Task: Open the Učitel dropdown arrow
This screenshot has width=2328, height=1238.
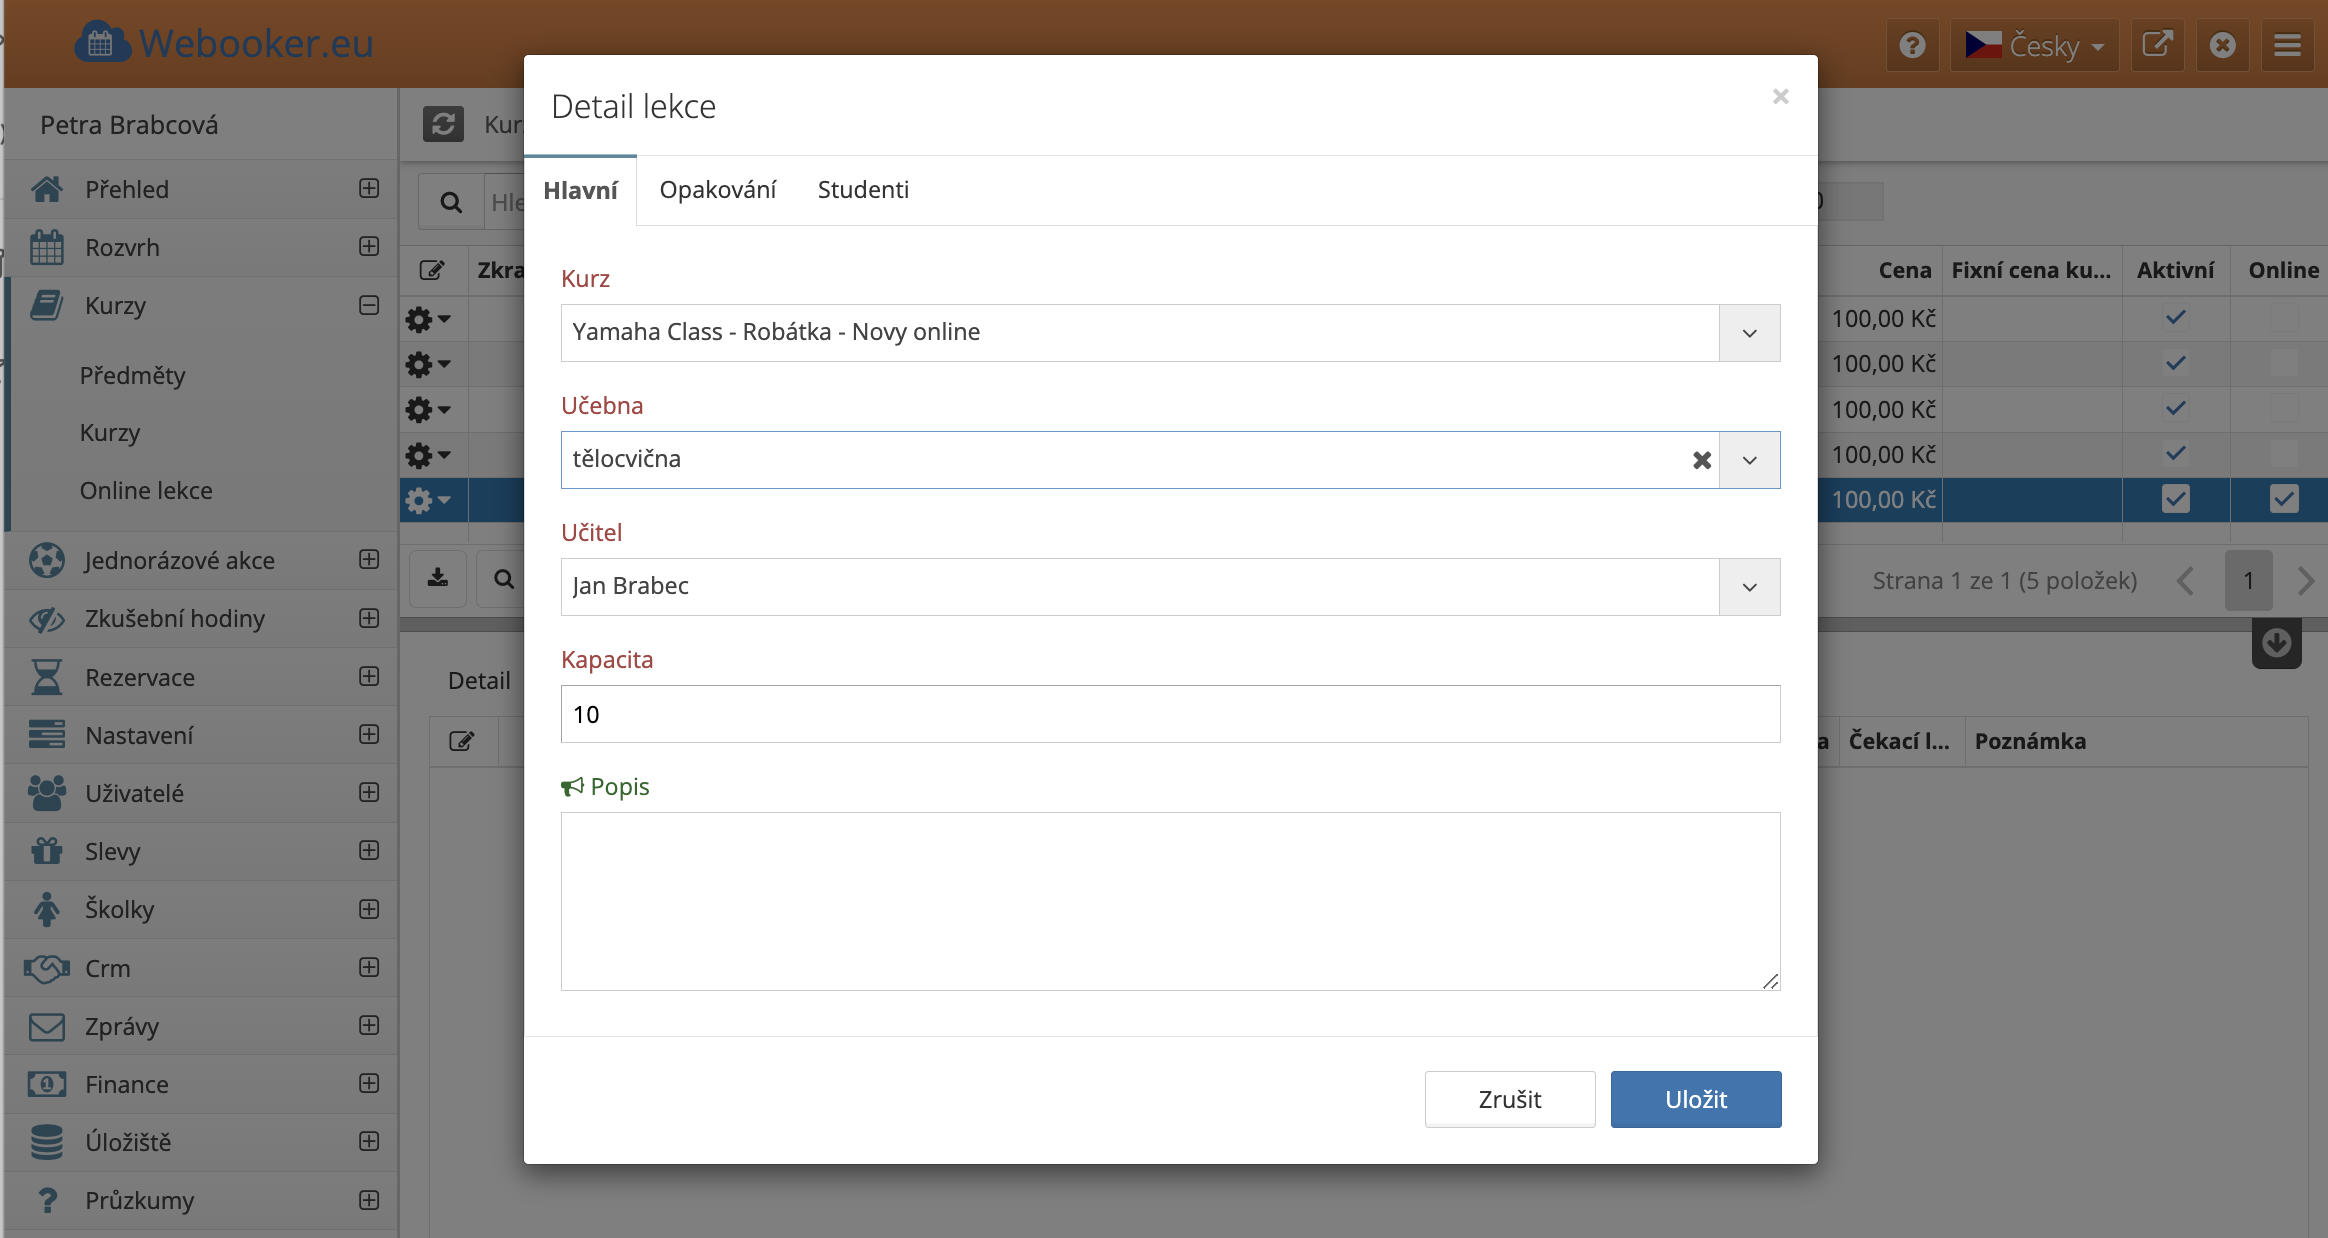Action: (1749, 587)
